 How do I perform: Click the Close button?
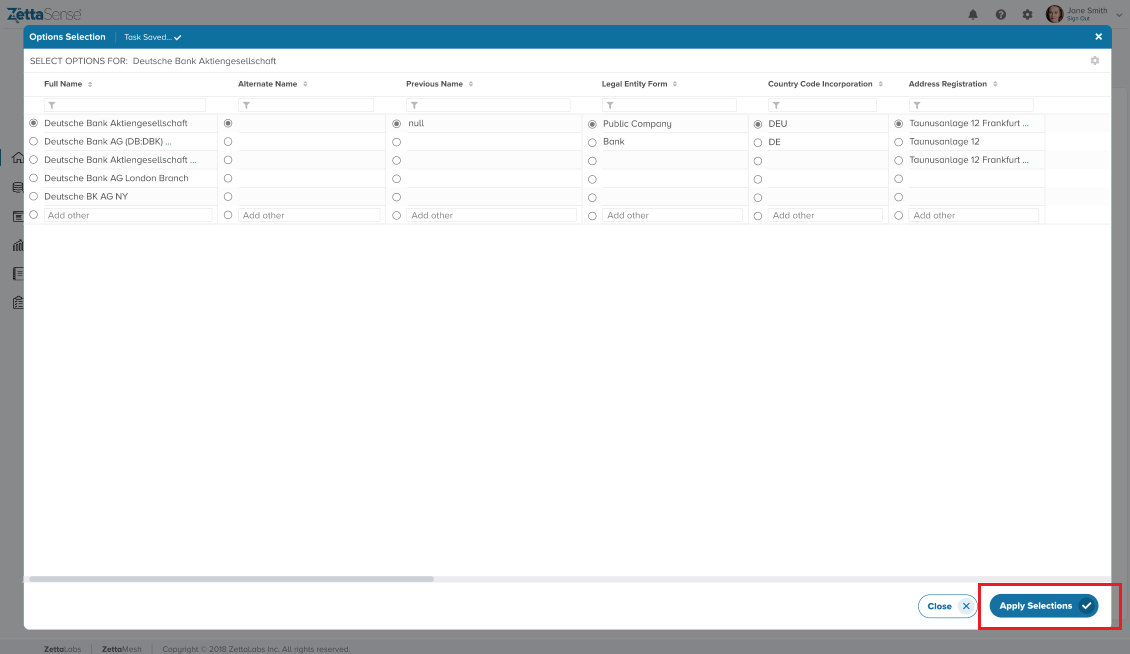pyautogui.click(x=946, y=606)
